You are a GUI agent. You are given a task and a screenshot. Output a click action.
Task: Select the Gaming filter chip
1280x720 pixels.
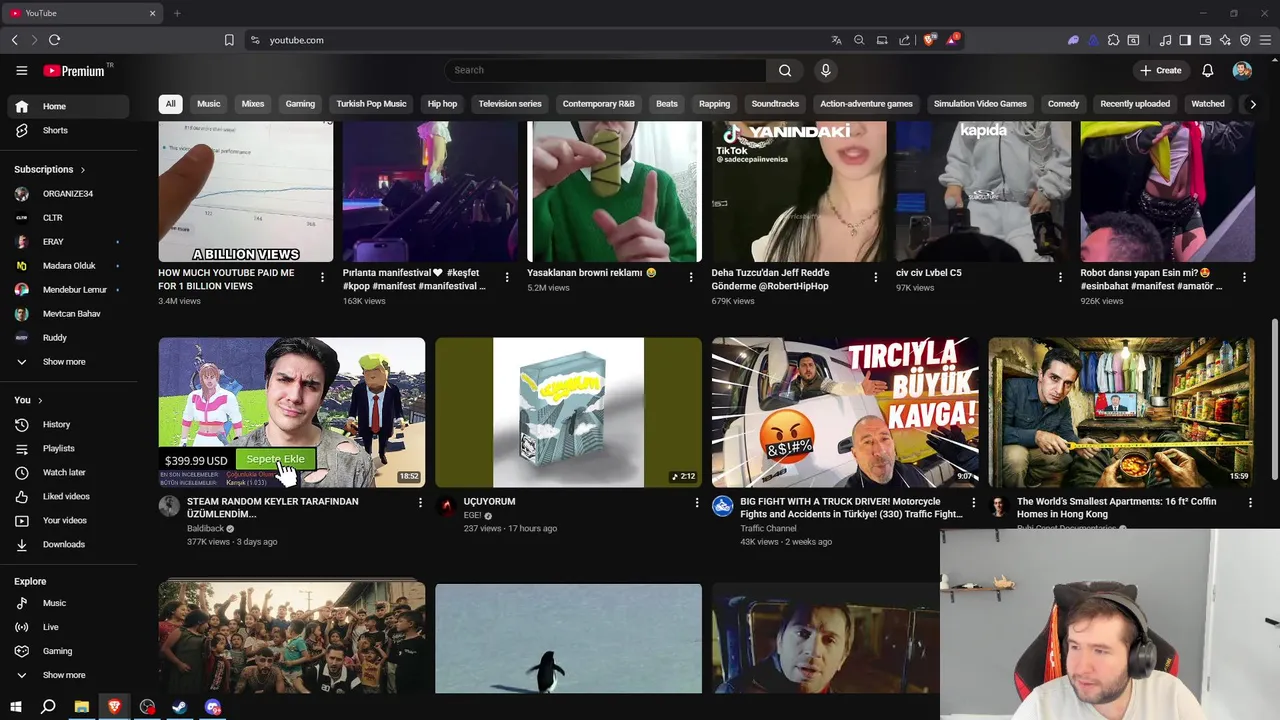coord(300,104)
